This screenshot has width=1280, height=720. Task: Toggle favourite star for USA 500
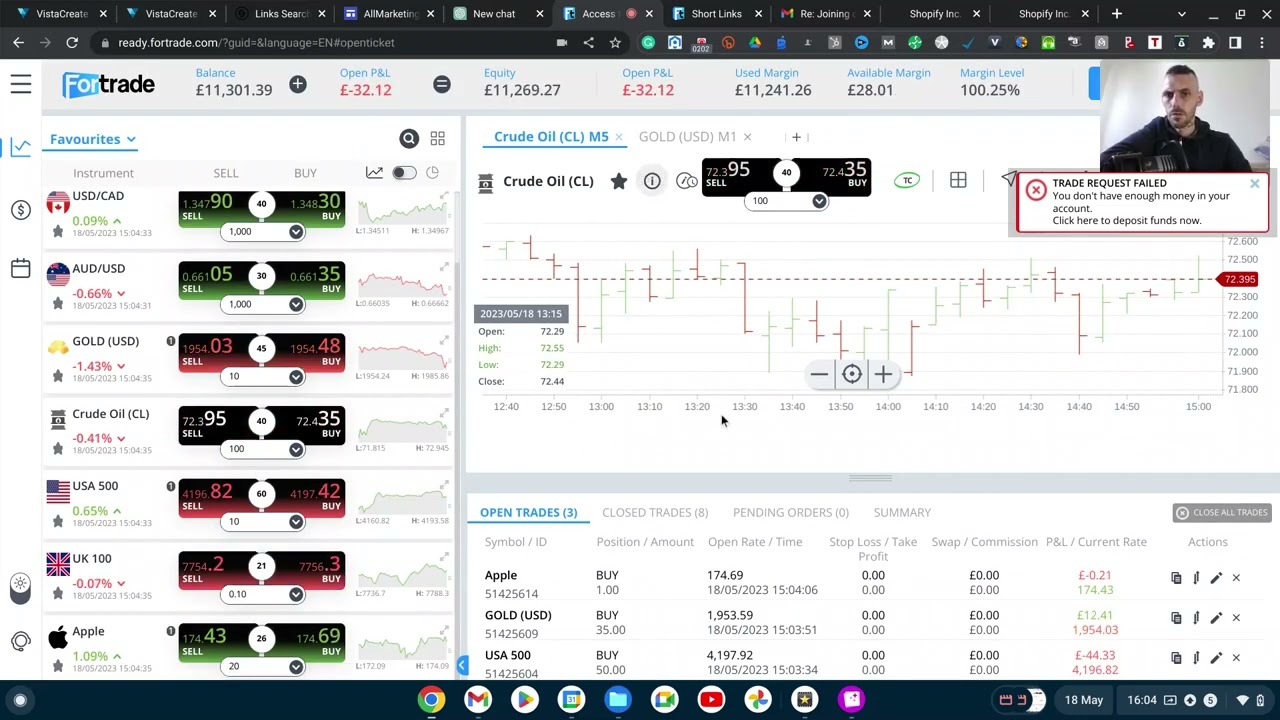pyautogui.click(x=57, y=522)
